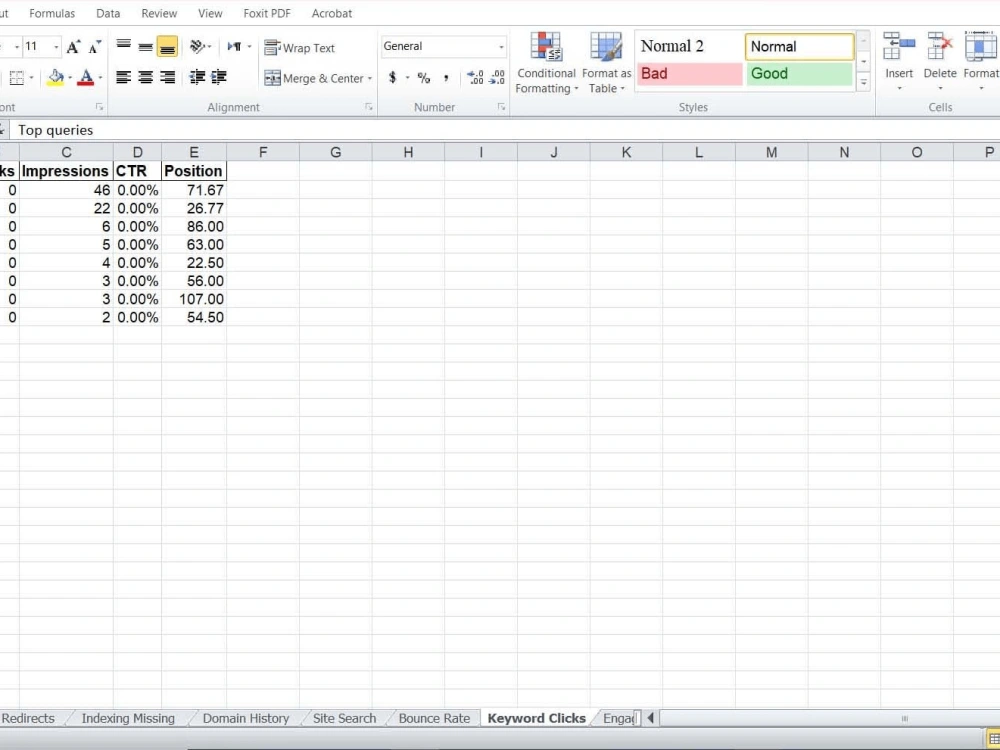Viewport: 1000px width, 750px height.
Task: Click the Increase Indent icon
Action: pos(219,77)
